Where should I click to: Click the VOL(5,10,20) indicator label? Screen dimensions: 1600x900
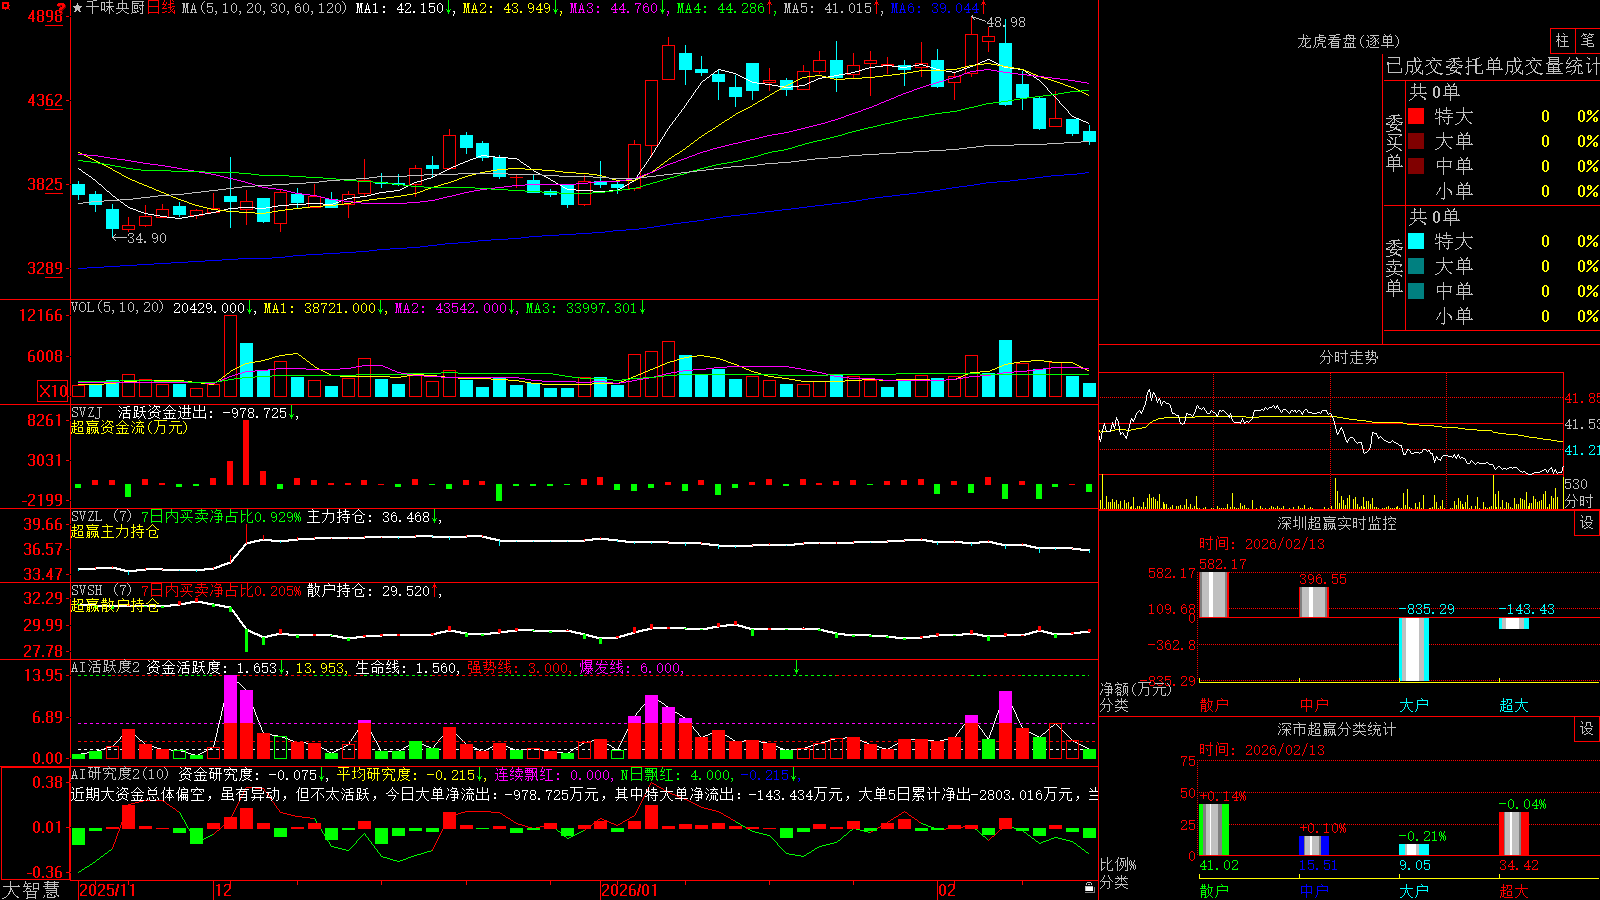pyautogui.click(x=118, y=308)
